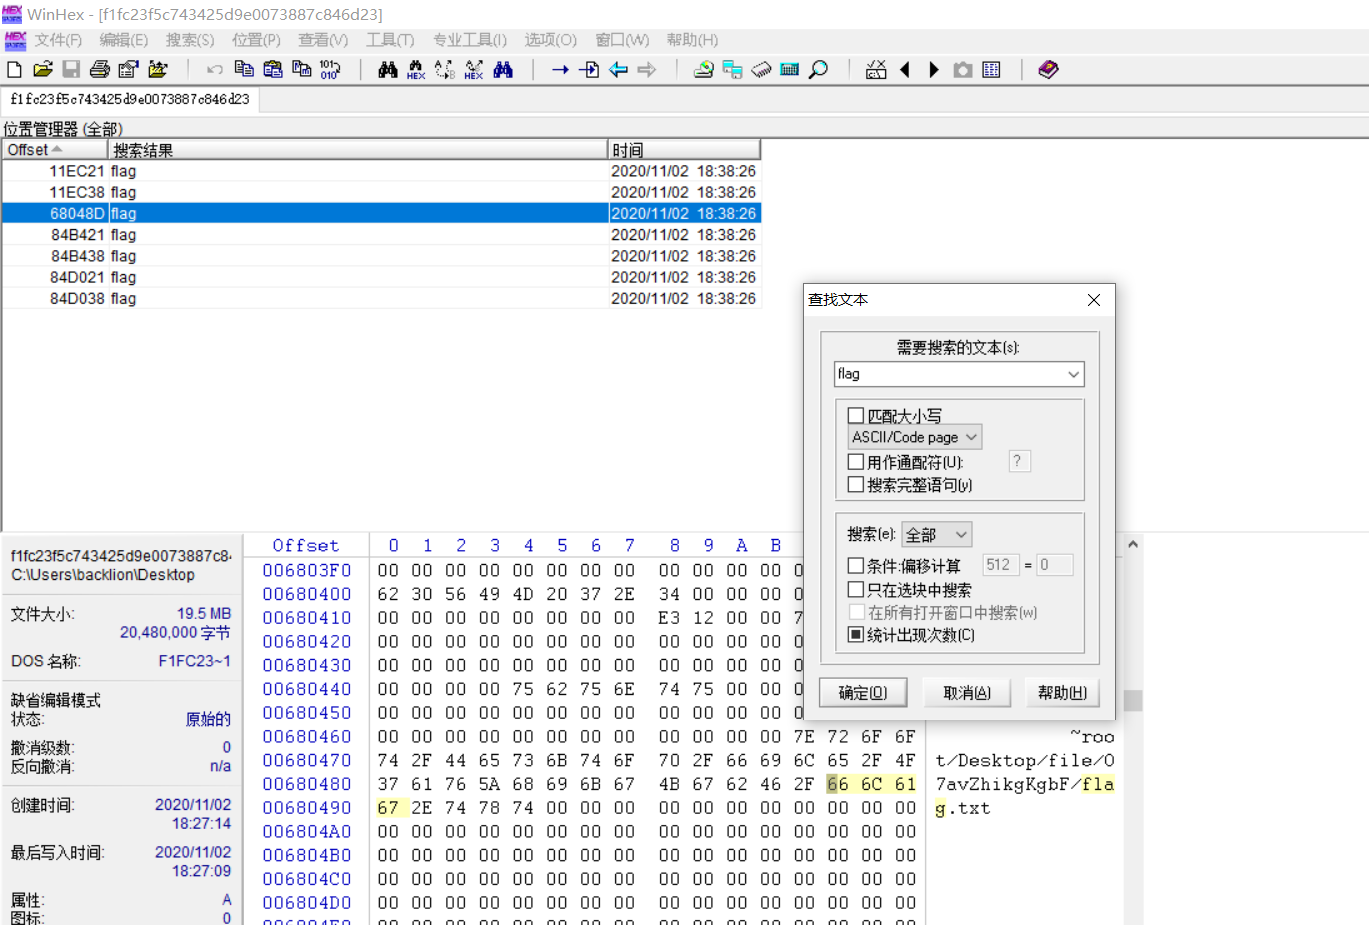Click the Find Text binoculars icon
This screenshot has height=925, width=1369.
tap(388, 69)
